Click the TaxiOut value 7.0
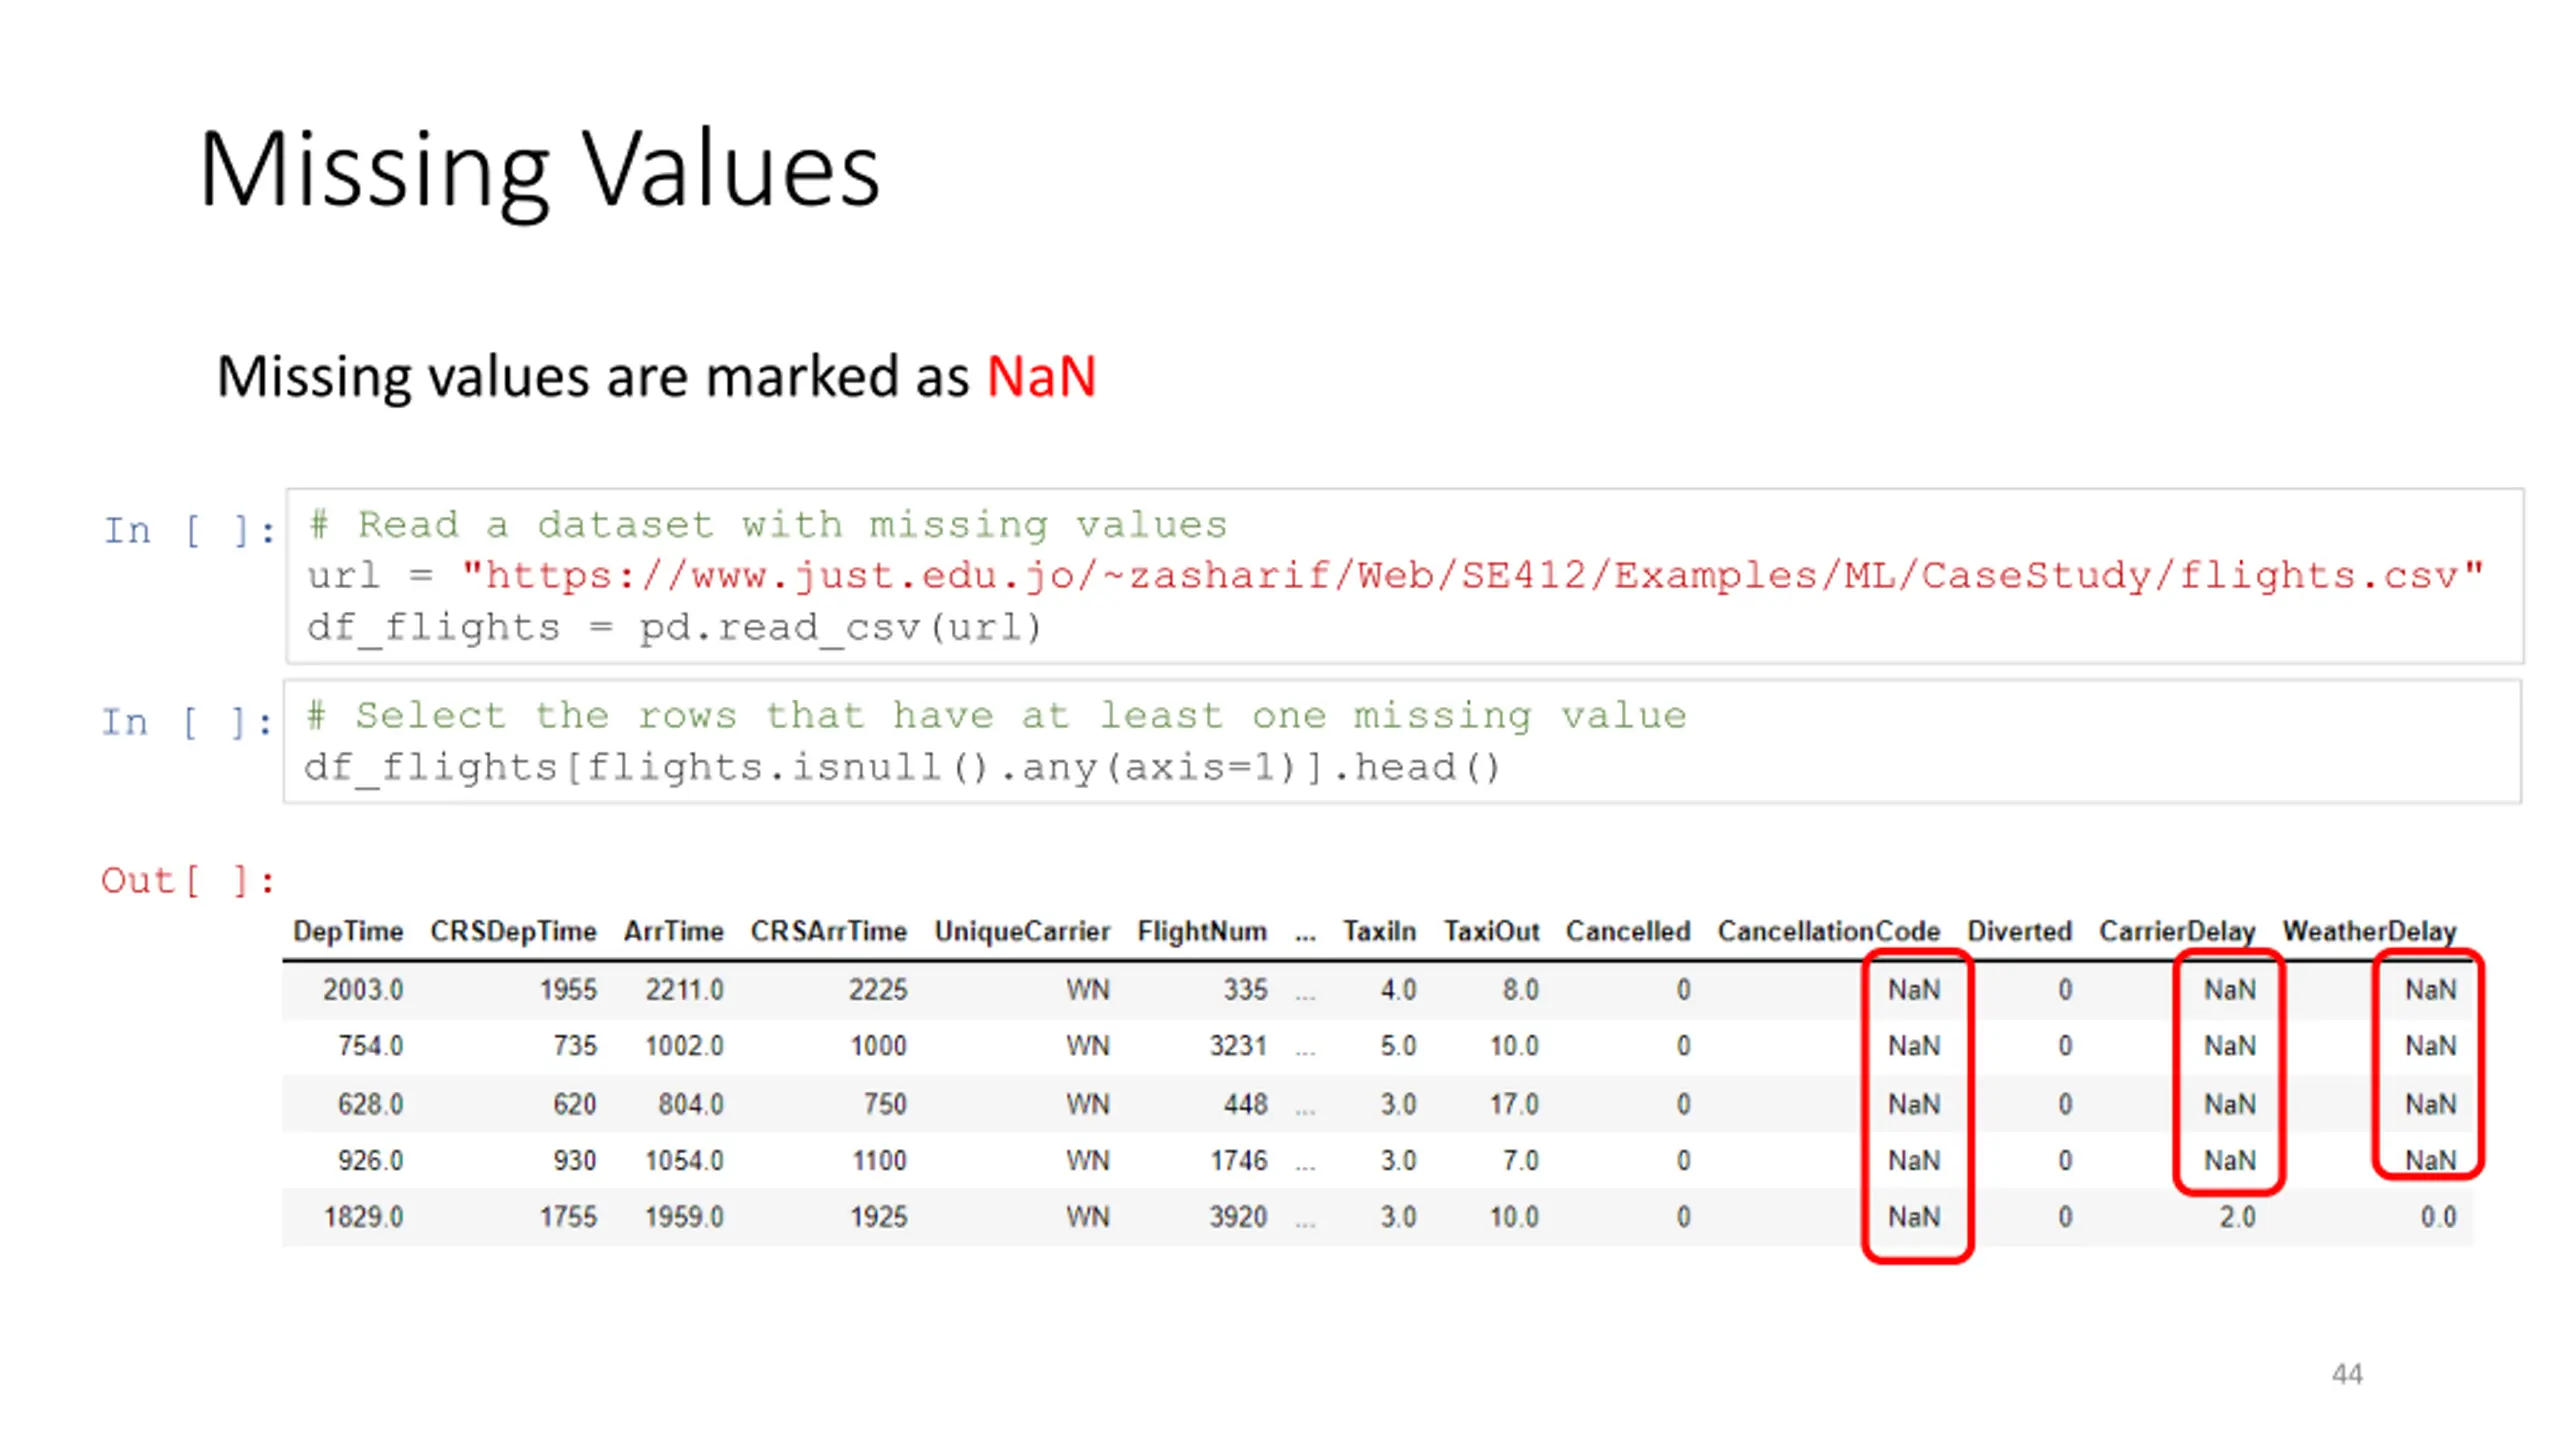 click(1520, 1160)
